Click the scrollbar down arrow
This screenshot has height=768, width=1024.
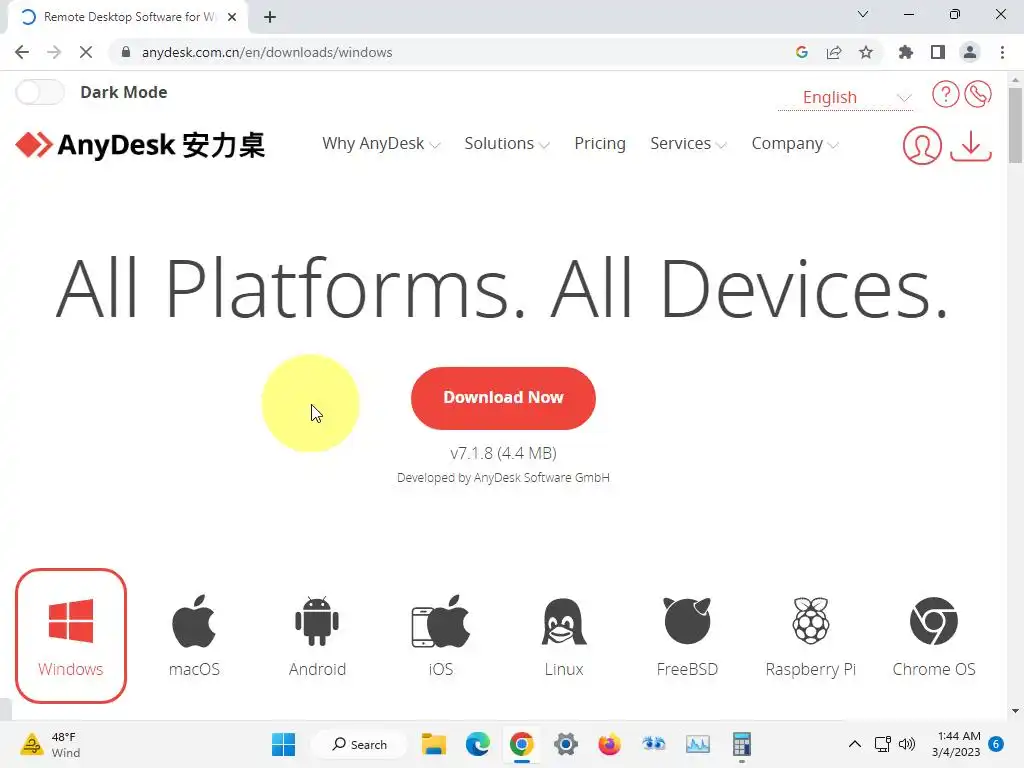tap(1015, 711)
